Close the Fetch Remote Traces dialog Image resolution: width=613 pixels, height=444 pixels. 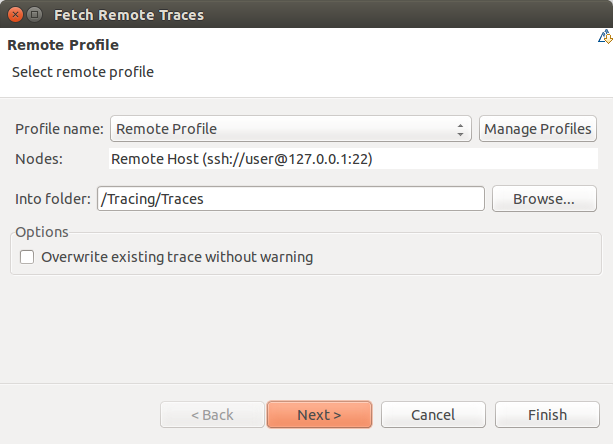[13, 15]
